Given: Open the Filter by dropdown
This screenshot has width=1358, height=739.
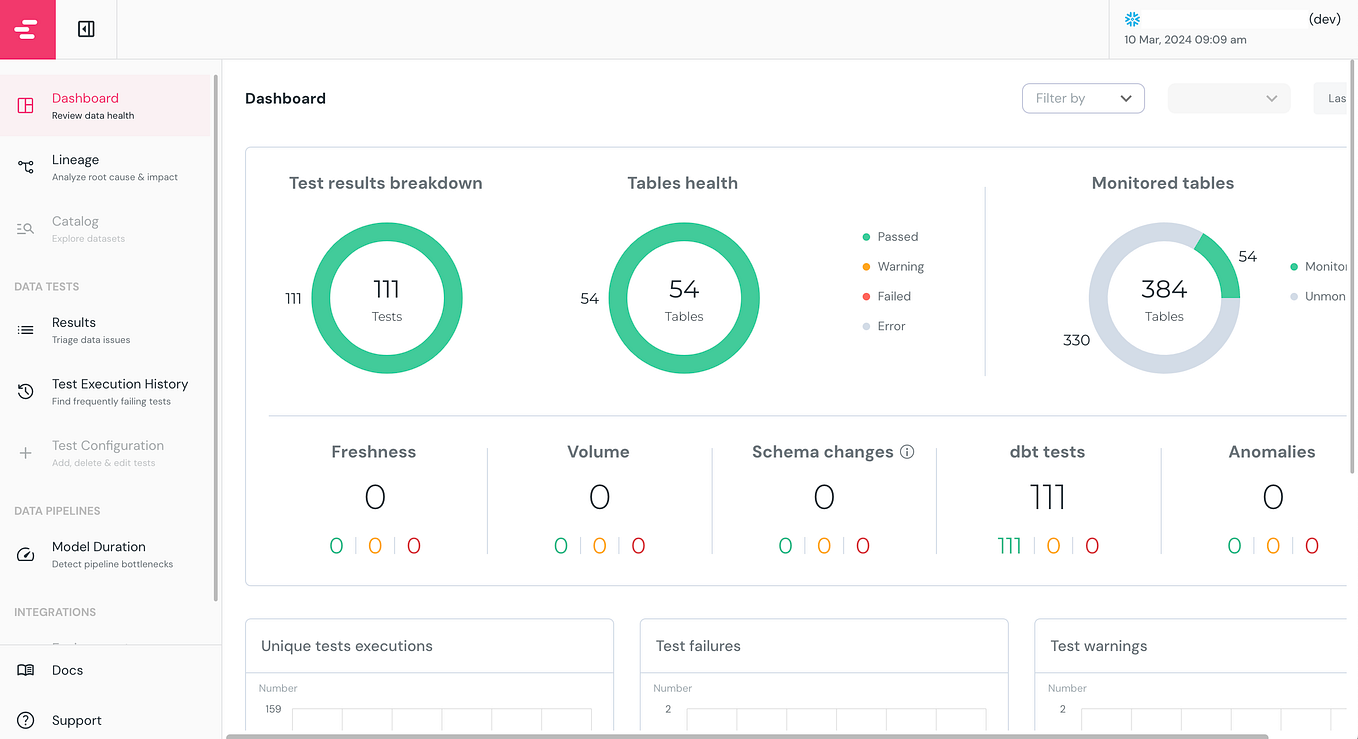Looking at the screenshot, I should click(x=1083, y=98).
